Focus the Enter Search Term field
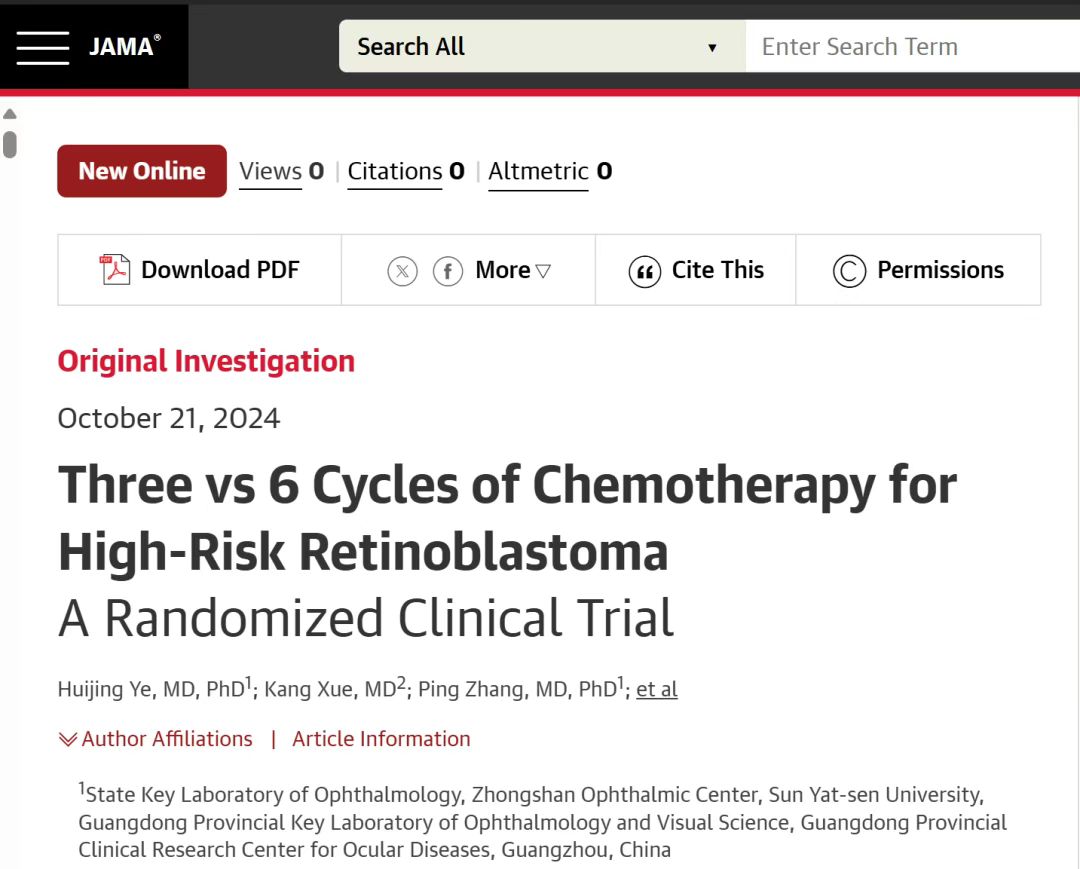The height and width of the screenshot is (869, 1080). (913, 46)
